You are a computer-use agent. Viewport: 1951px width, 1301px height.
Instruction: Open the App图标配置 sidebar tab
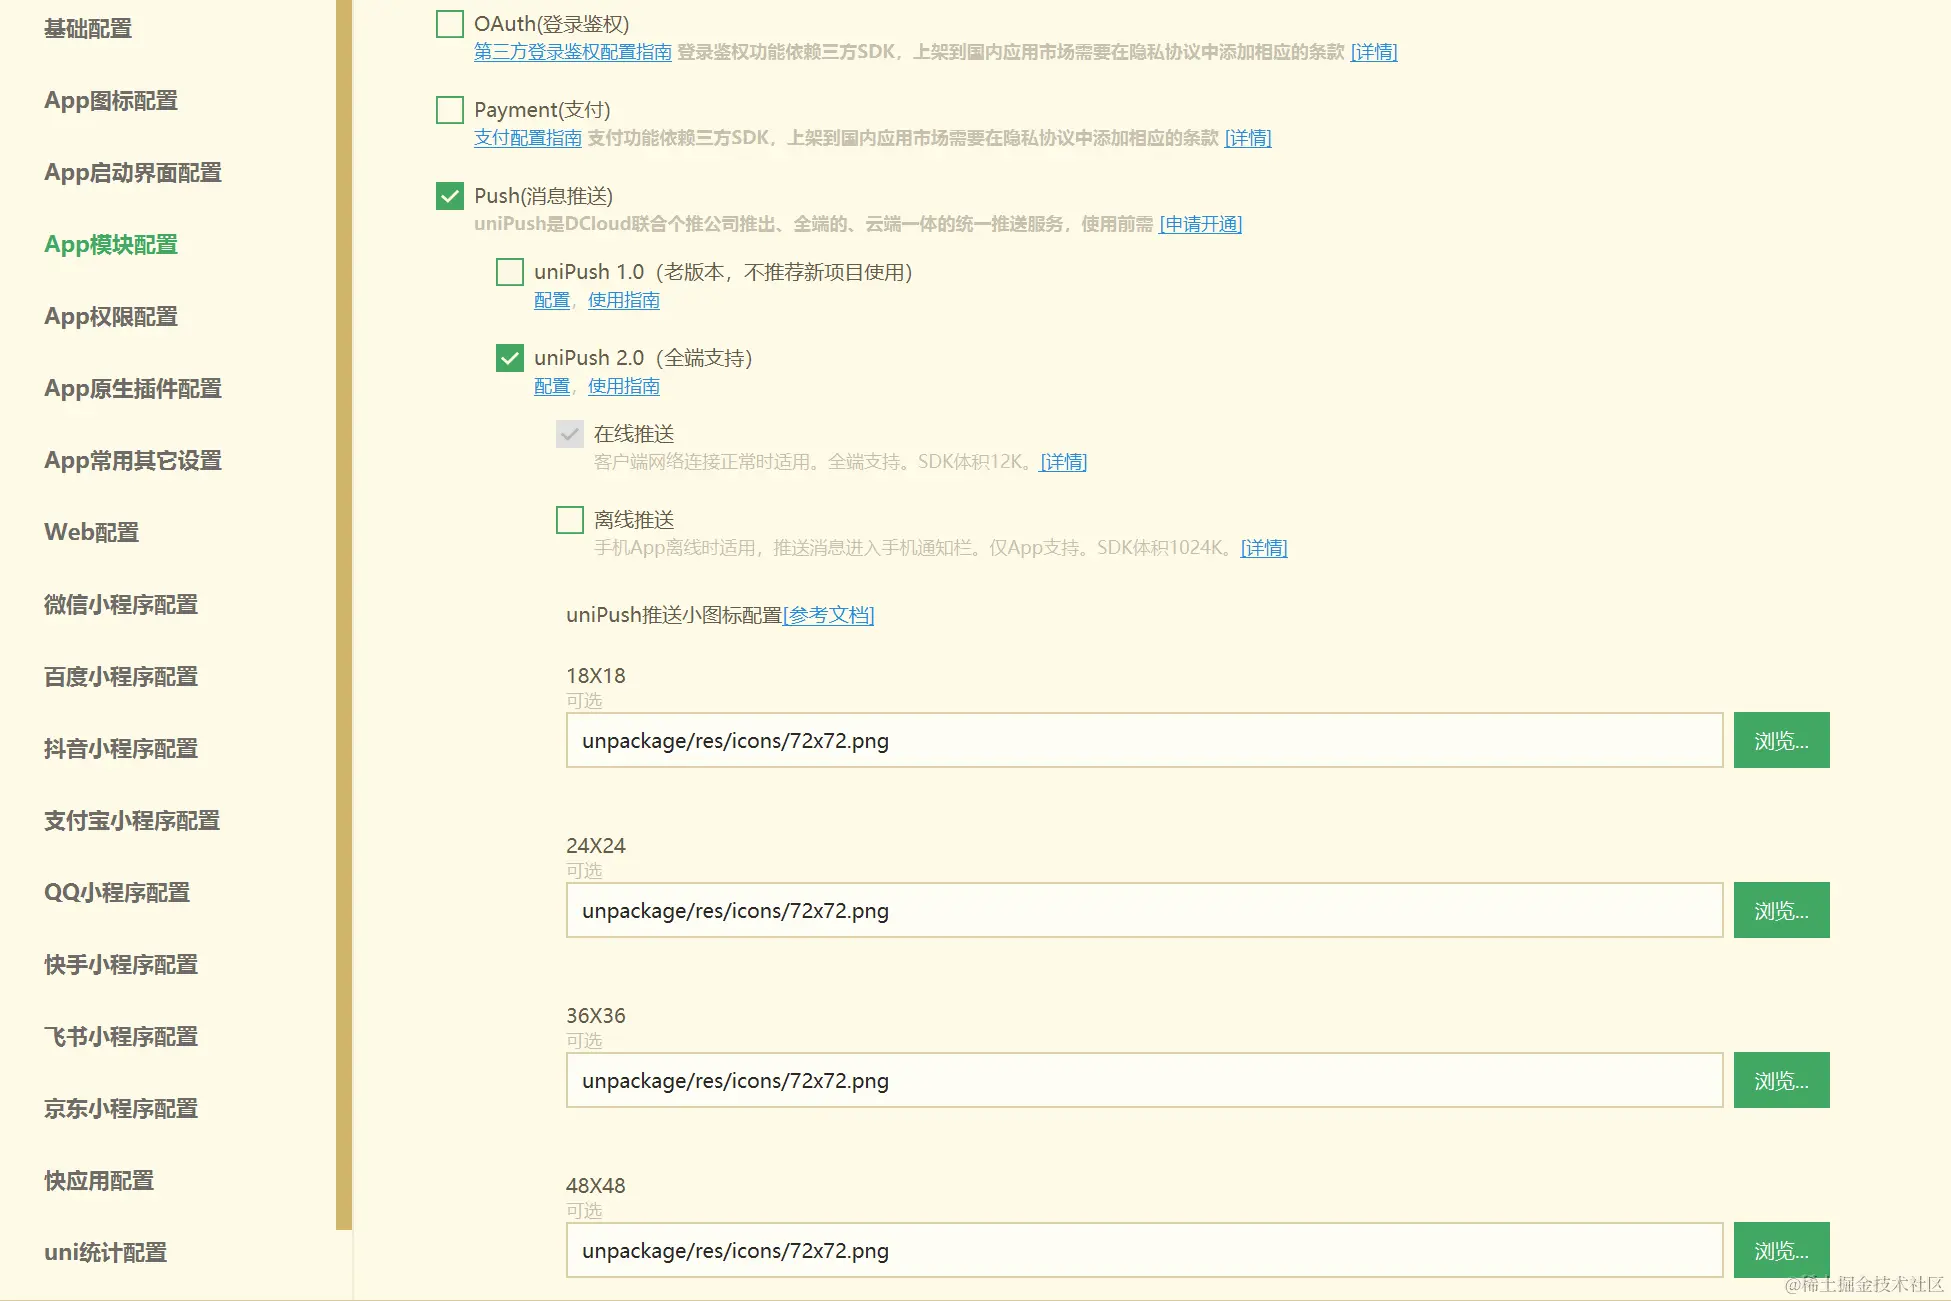(x=111, y=101)
